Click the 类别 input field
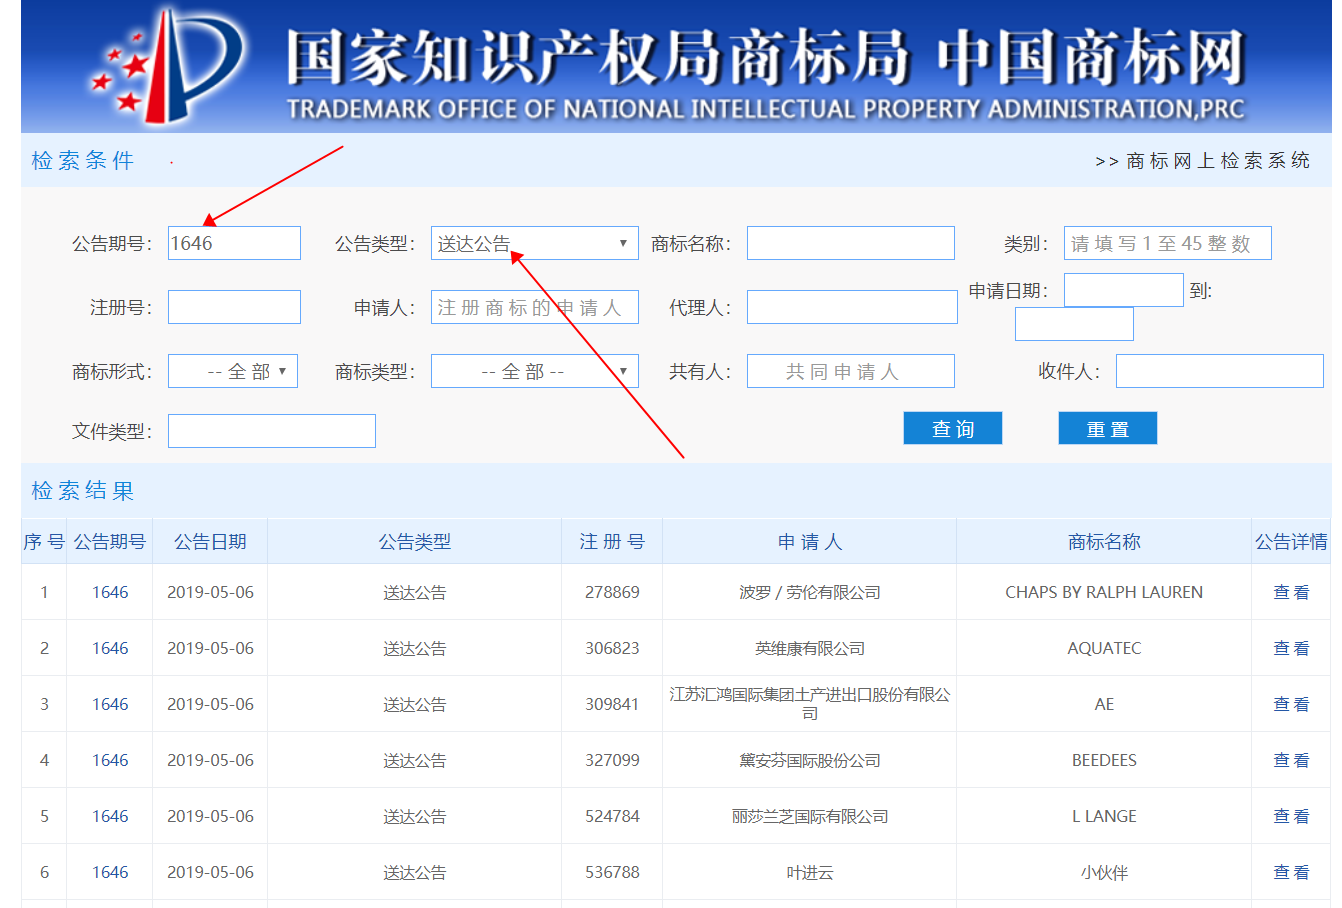This screenshot has width=1342, height=908. click(x=1168, y=243)
